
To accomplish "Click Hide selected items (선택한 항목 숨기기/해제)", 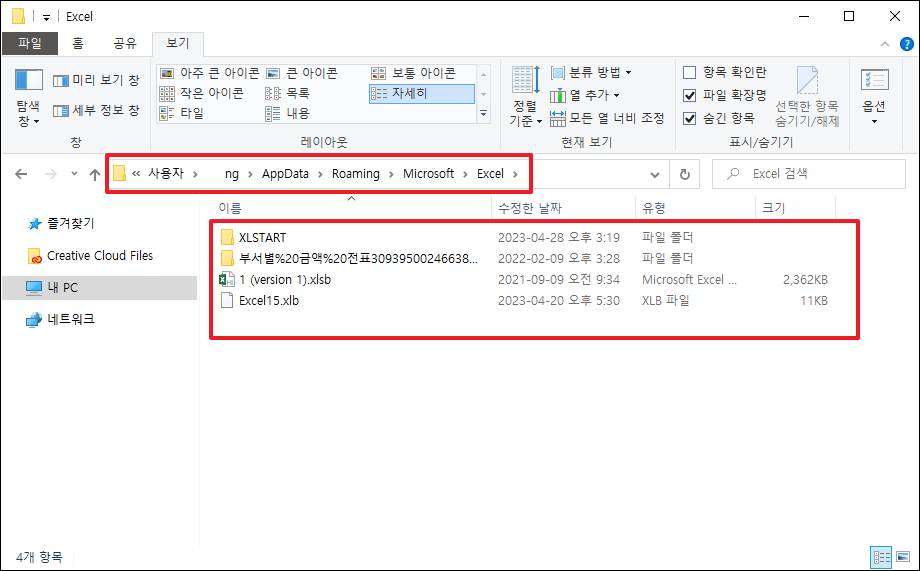I will coord(807,97).
